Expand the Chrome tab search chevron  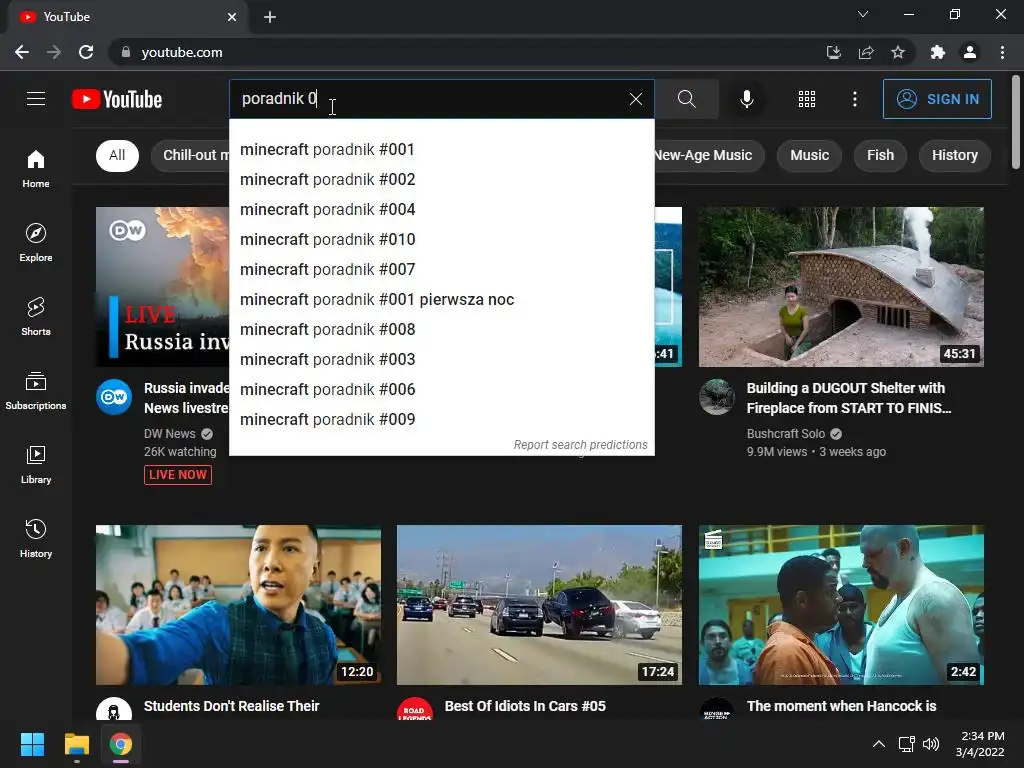[x=863, y=14]
